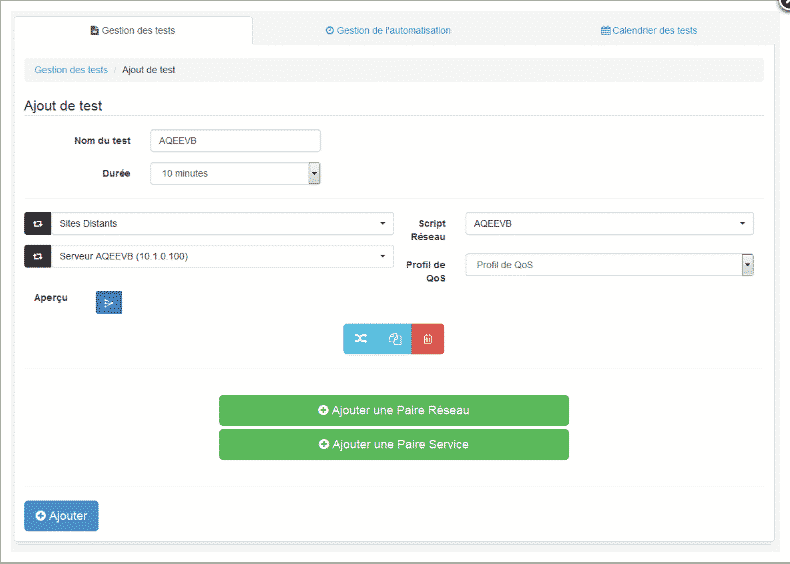This screenshot has height=564, width=790.
Task: Open the Calendrier des tests tab
Action: point(649,30)
